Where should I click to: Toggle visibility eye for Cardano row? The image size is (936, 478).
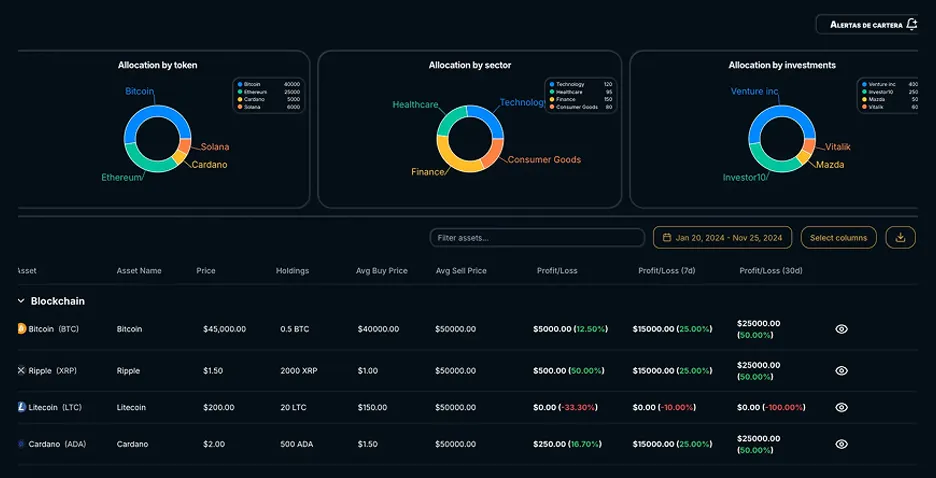coord(841,444)
